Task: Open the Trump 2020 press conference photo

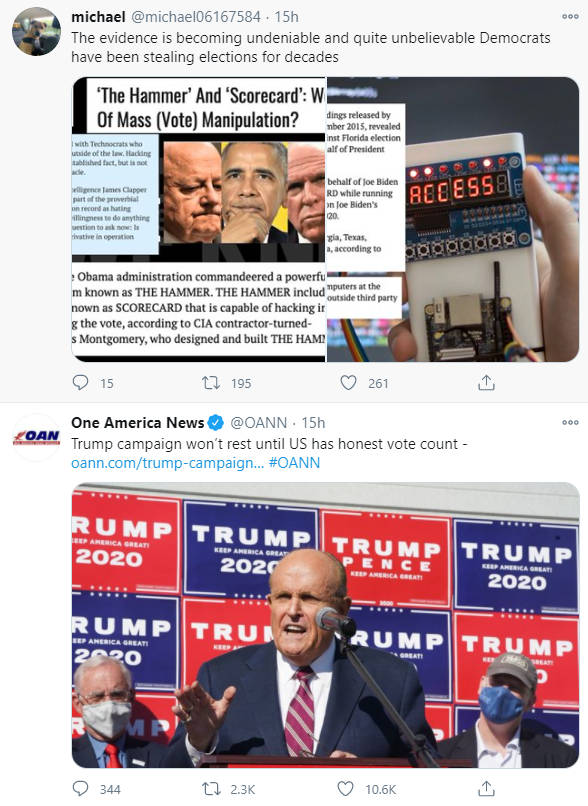Action: click(x=325, y=625)
